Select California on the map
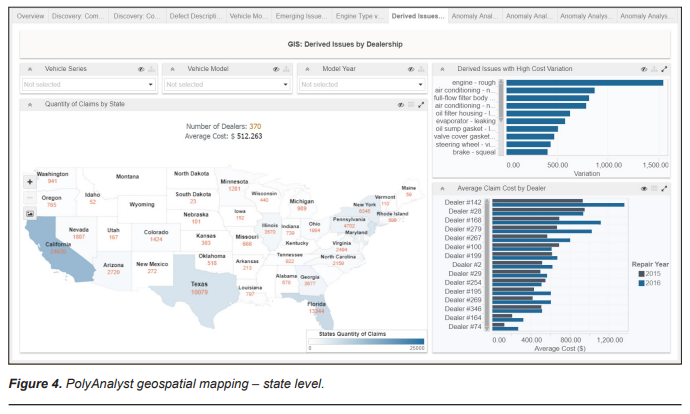Viewport: 690px width, 414px height. (x=59, y=249)
